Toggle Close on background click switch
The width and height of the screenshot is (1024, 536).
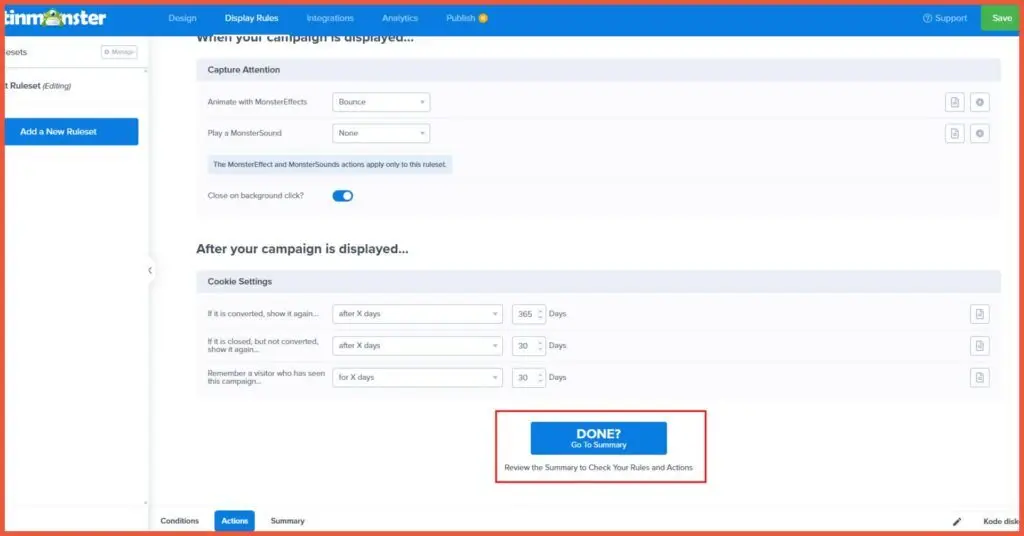(342, 196)
